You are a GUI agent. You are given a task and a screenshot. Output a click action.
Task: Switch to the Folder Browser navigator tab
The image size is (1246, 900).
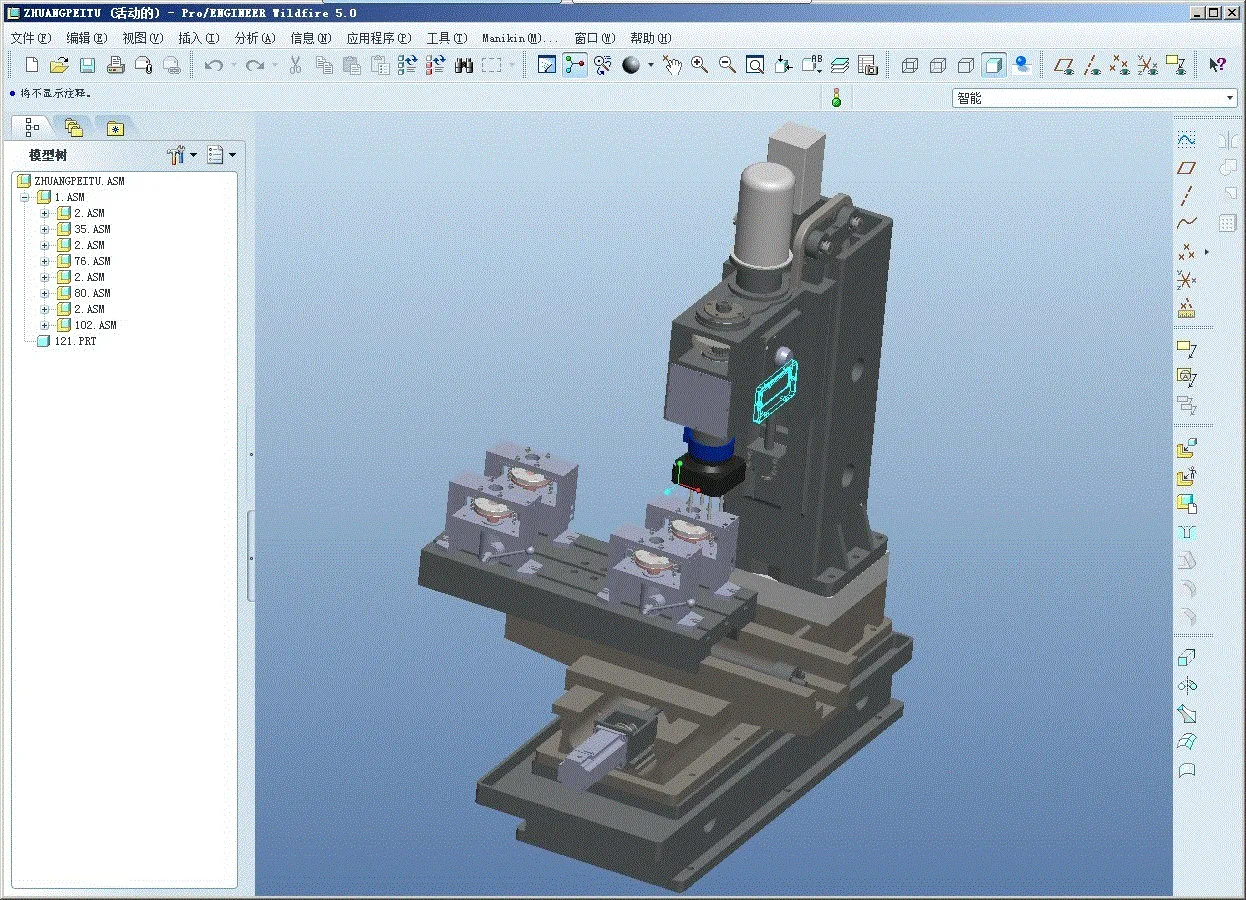click(73, 127)
